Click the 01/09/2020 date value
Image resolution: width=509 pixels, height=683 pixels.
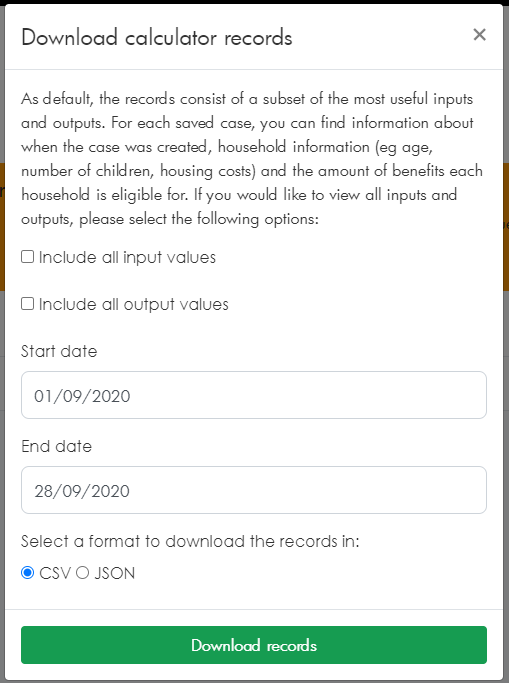pos(82,396)
